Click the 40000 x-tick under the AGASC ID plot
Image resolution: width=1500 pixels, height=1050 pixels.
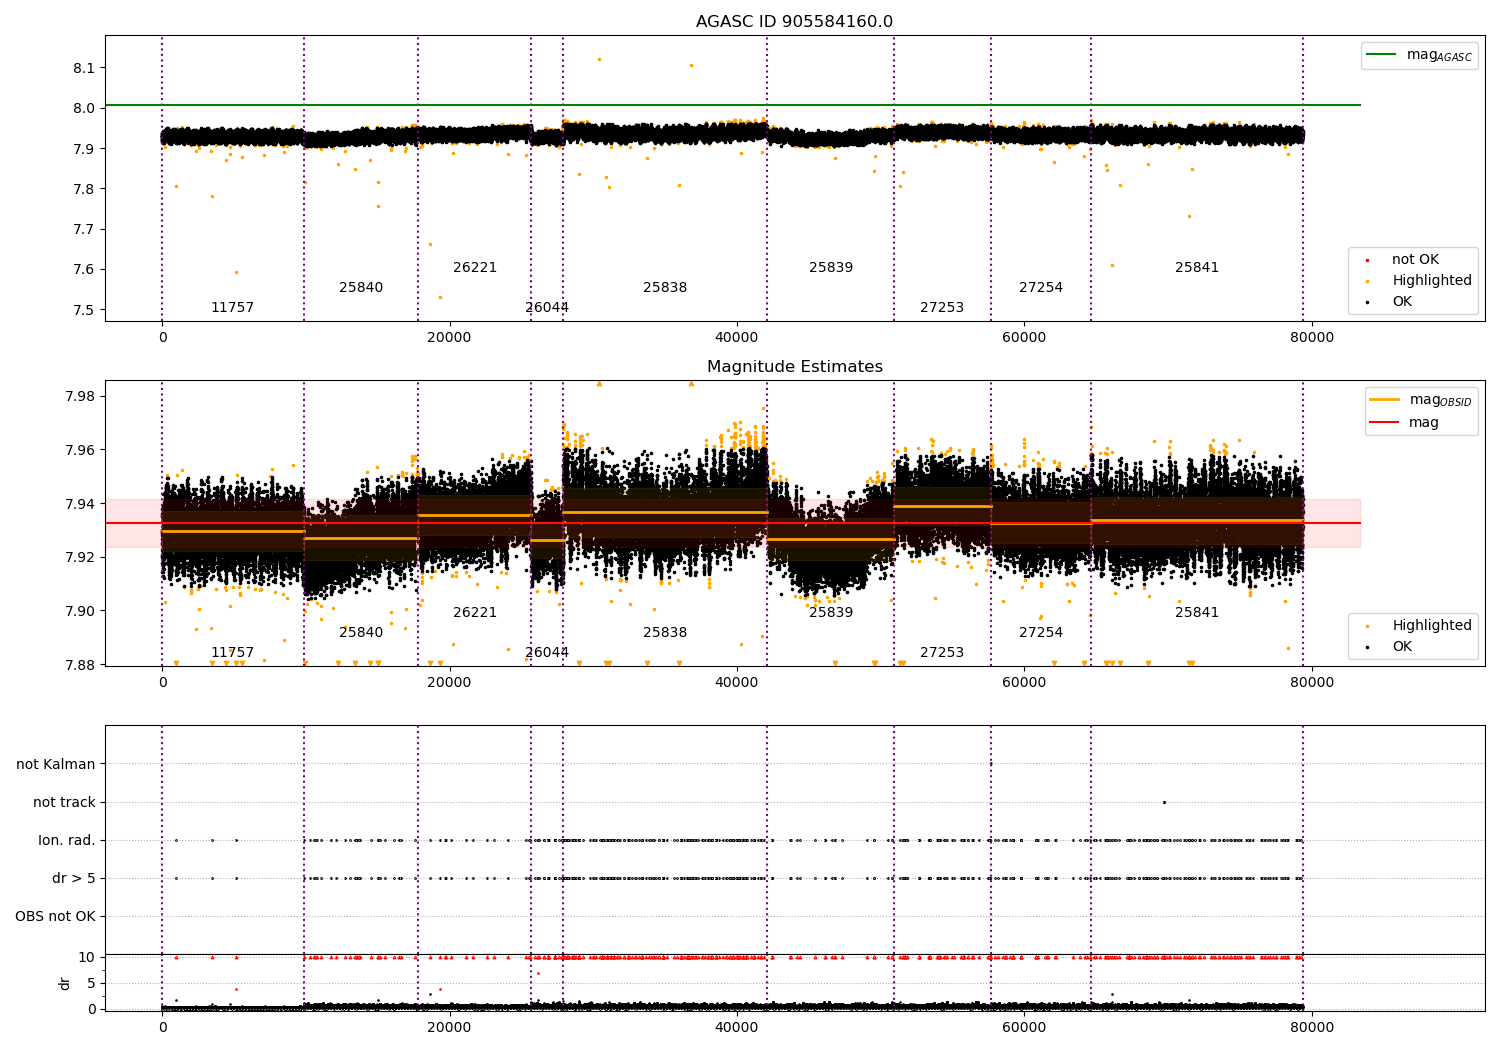tap(737, 337)
